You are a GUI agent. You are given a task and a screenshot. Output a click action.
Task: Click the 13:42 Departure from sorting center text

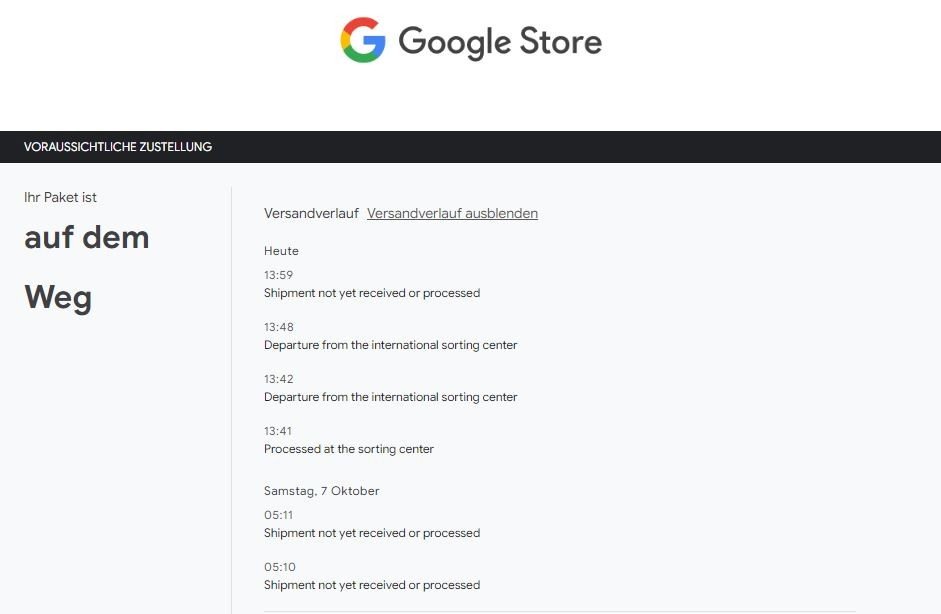click(390, 397)
